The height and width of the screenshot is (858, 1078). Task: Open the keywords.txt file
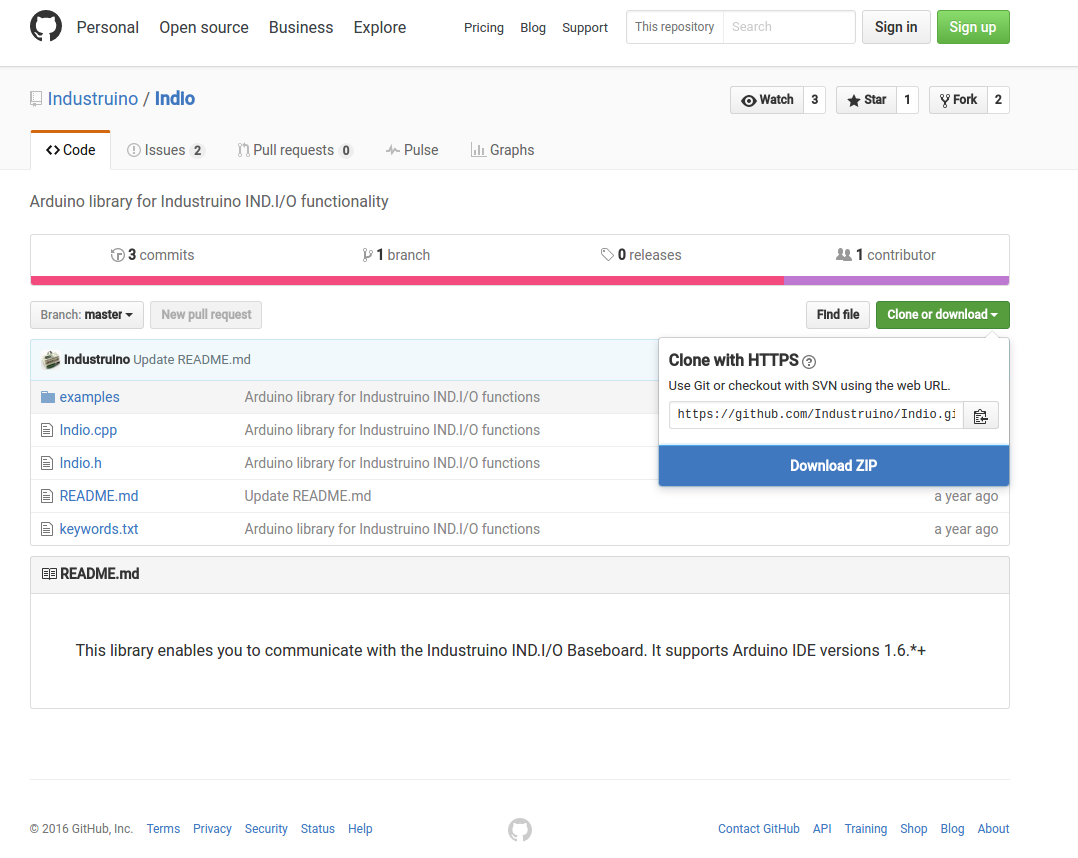click(99, 529)
